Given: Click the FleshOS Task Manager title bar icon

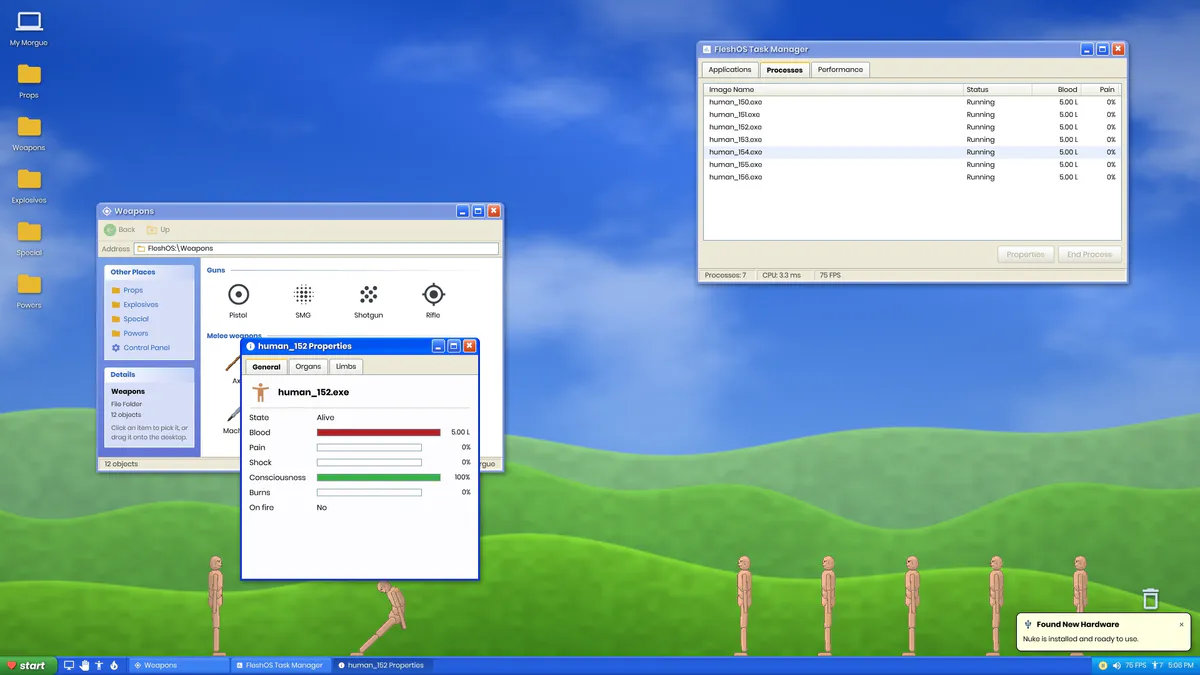Looking at the screenshot, I should click(x=706, y=49).
